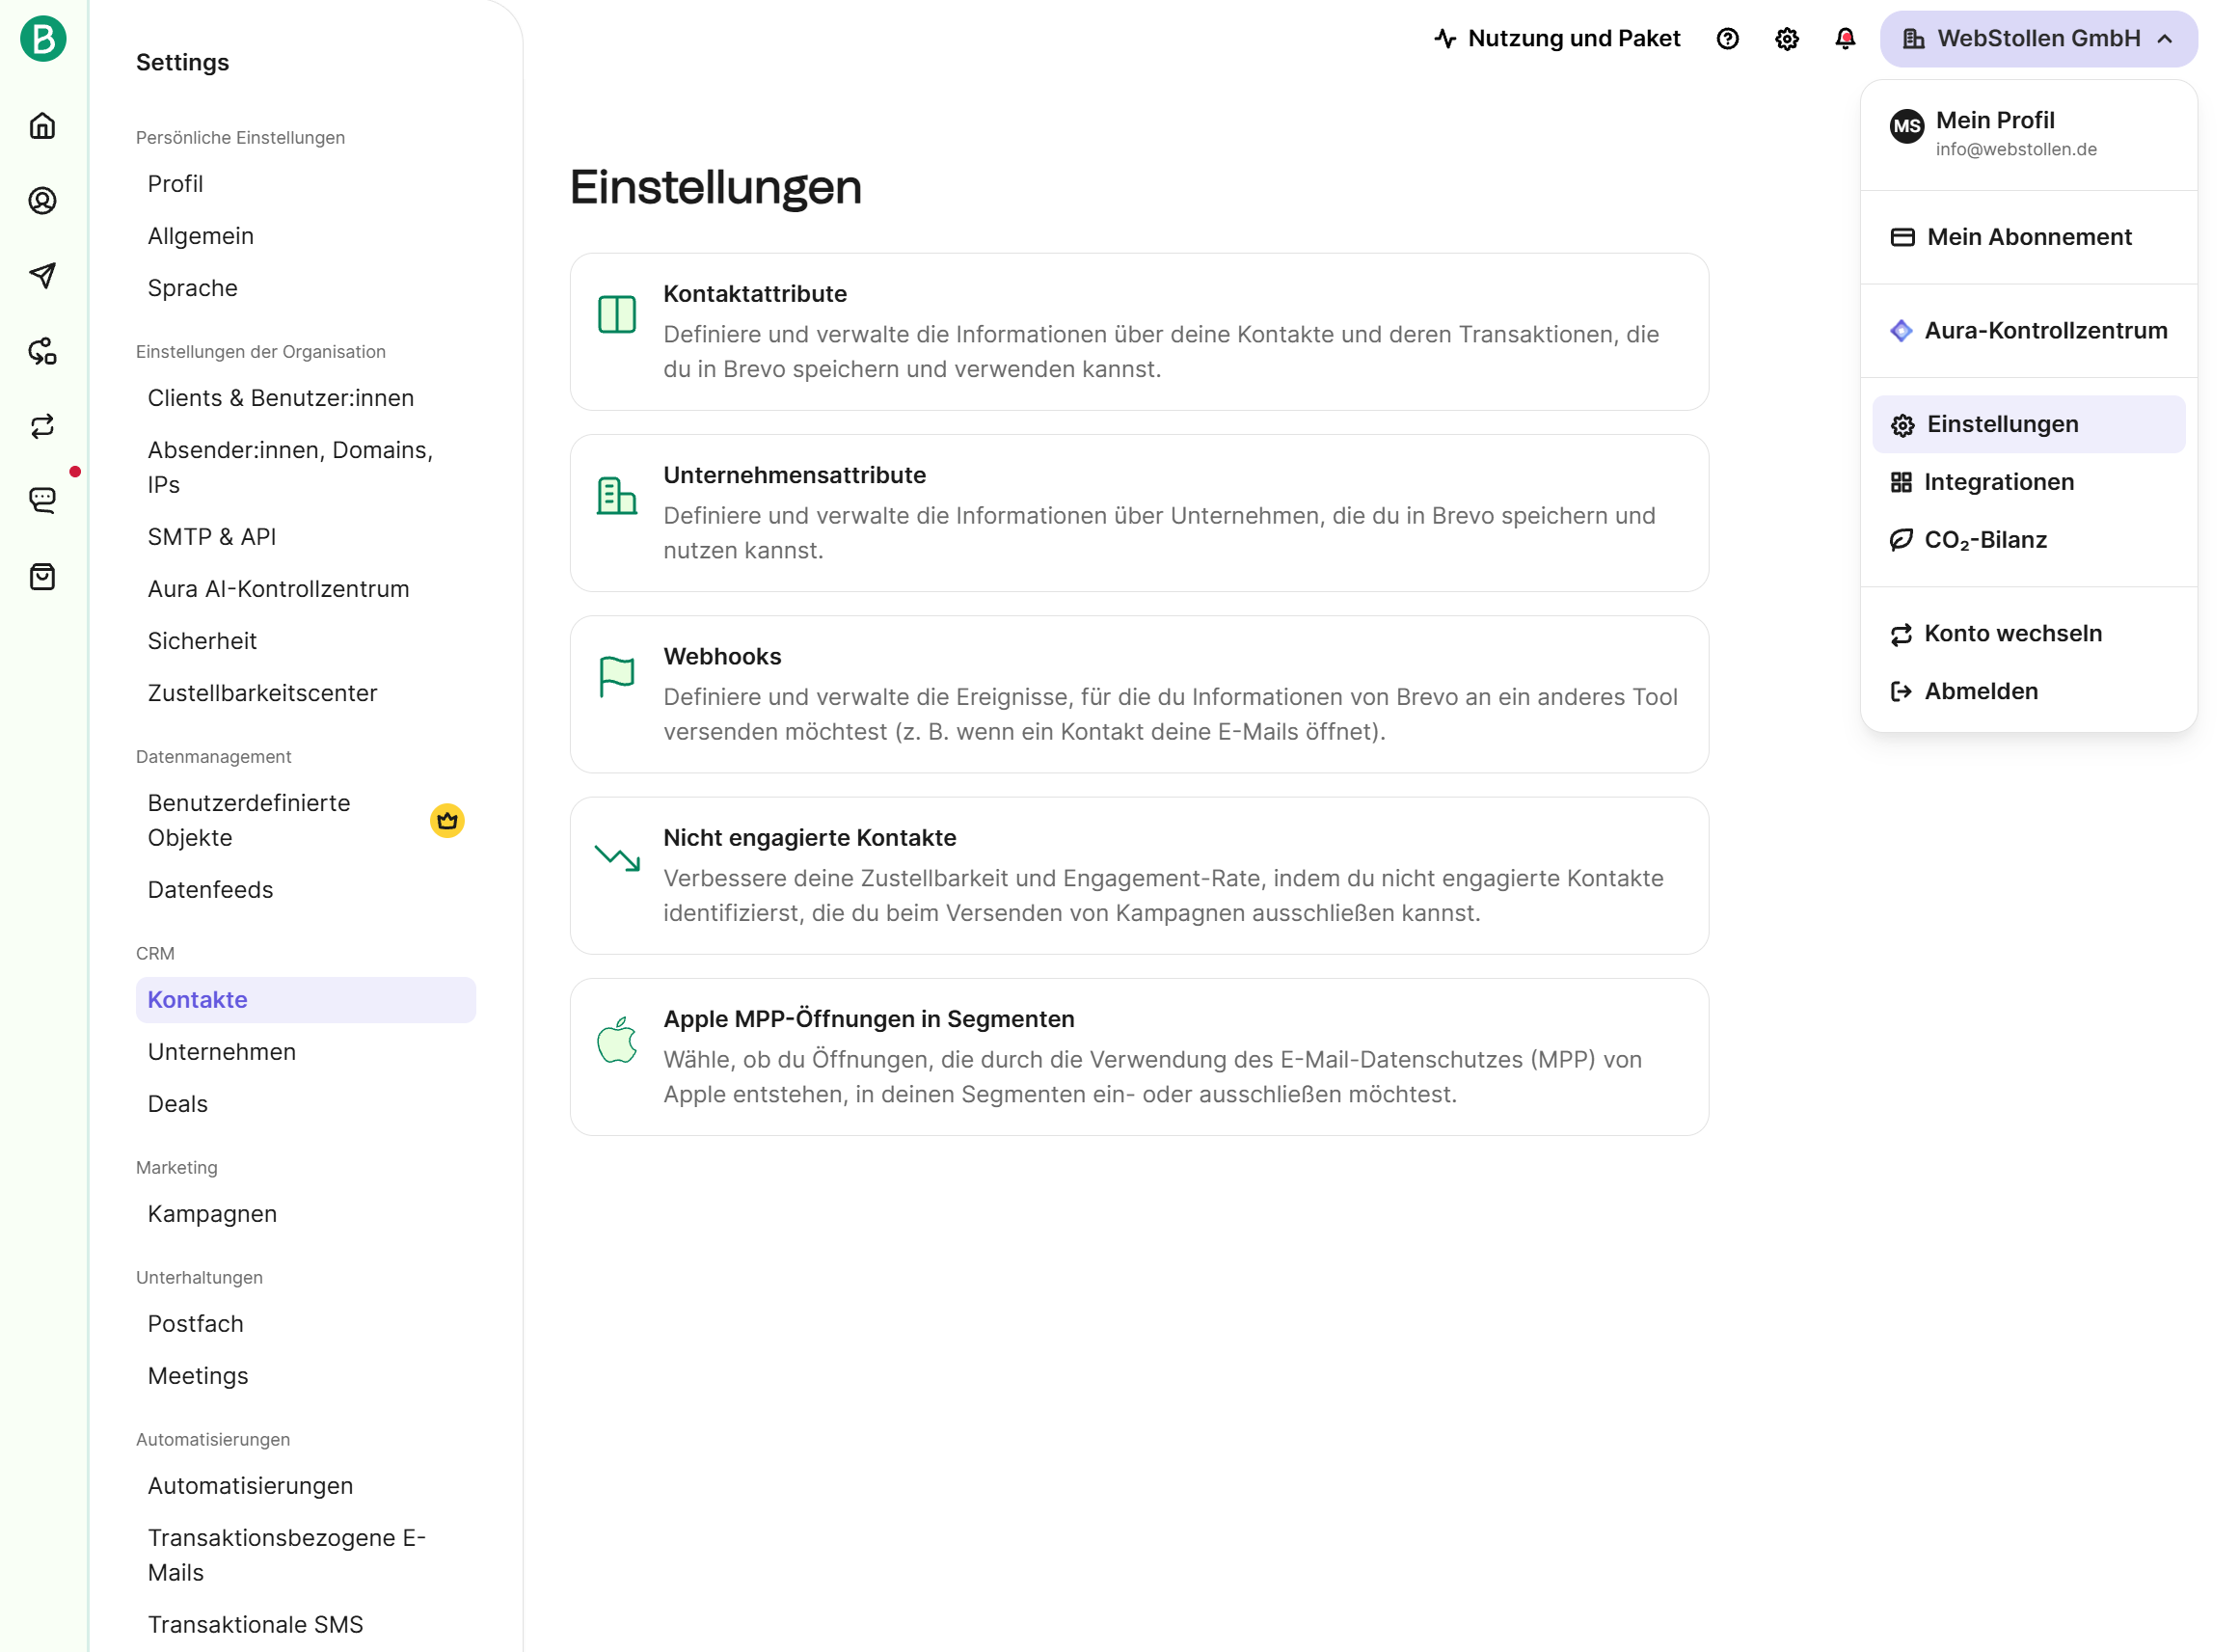Viewport: 2239px width, 1652px height.
Task: Open Apple MPP-Öffnungen in Segmenten card
Action: 1138,1057
